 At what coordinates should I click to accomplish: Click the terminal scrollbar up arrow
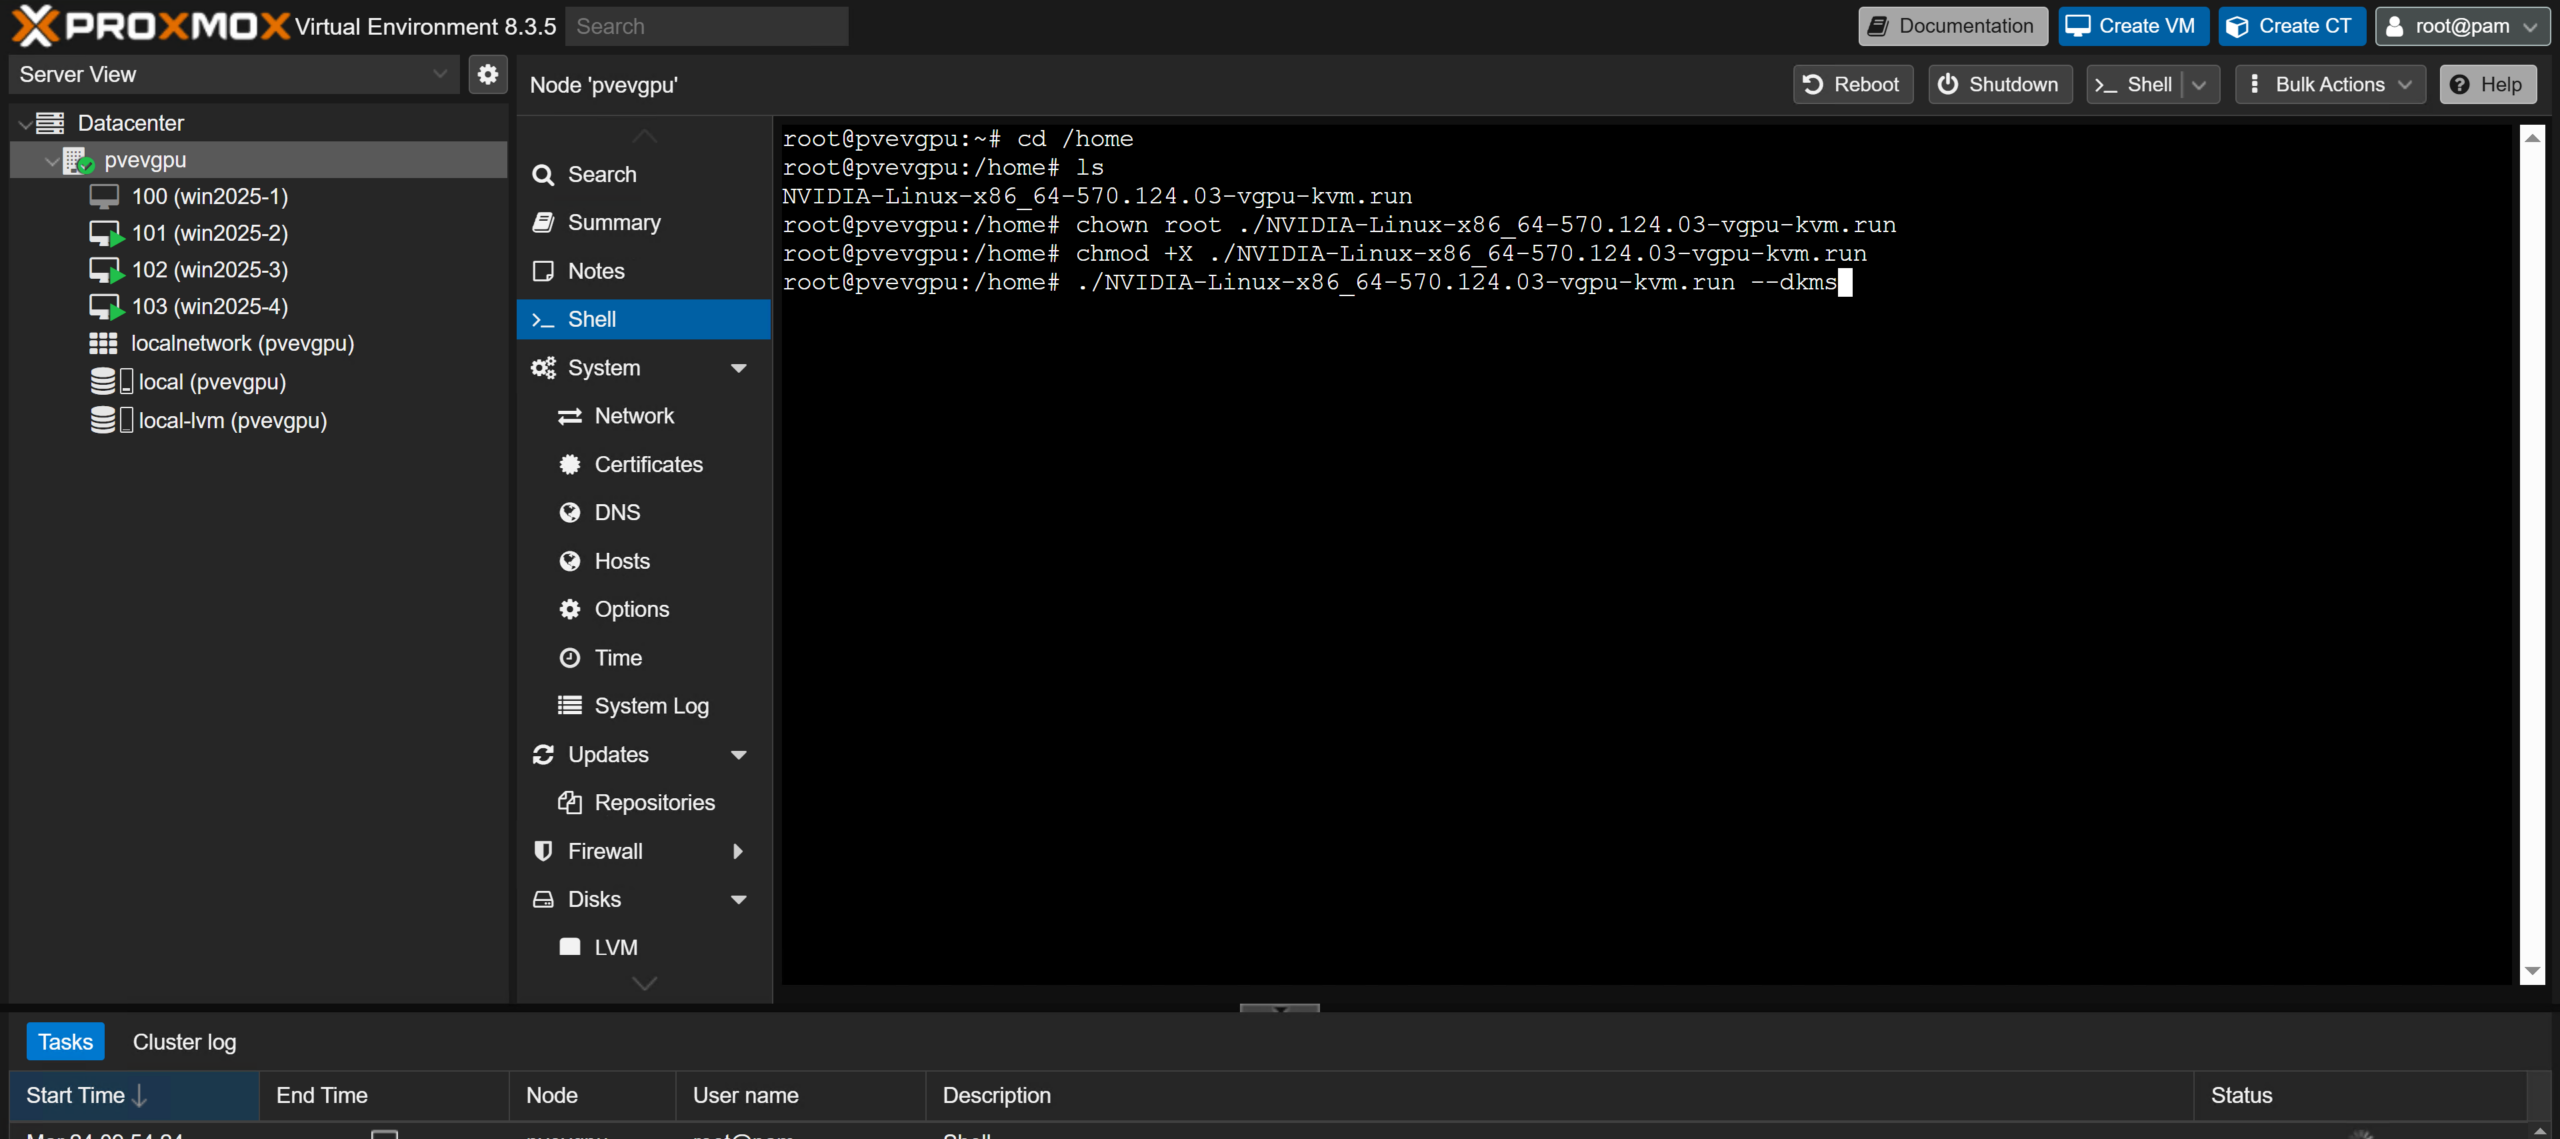[x=2532, y=138]
